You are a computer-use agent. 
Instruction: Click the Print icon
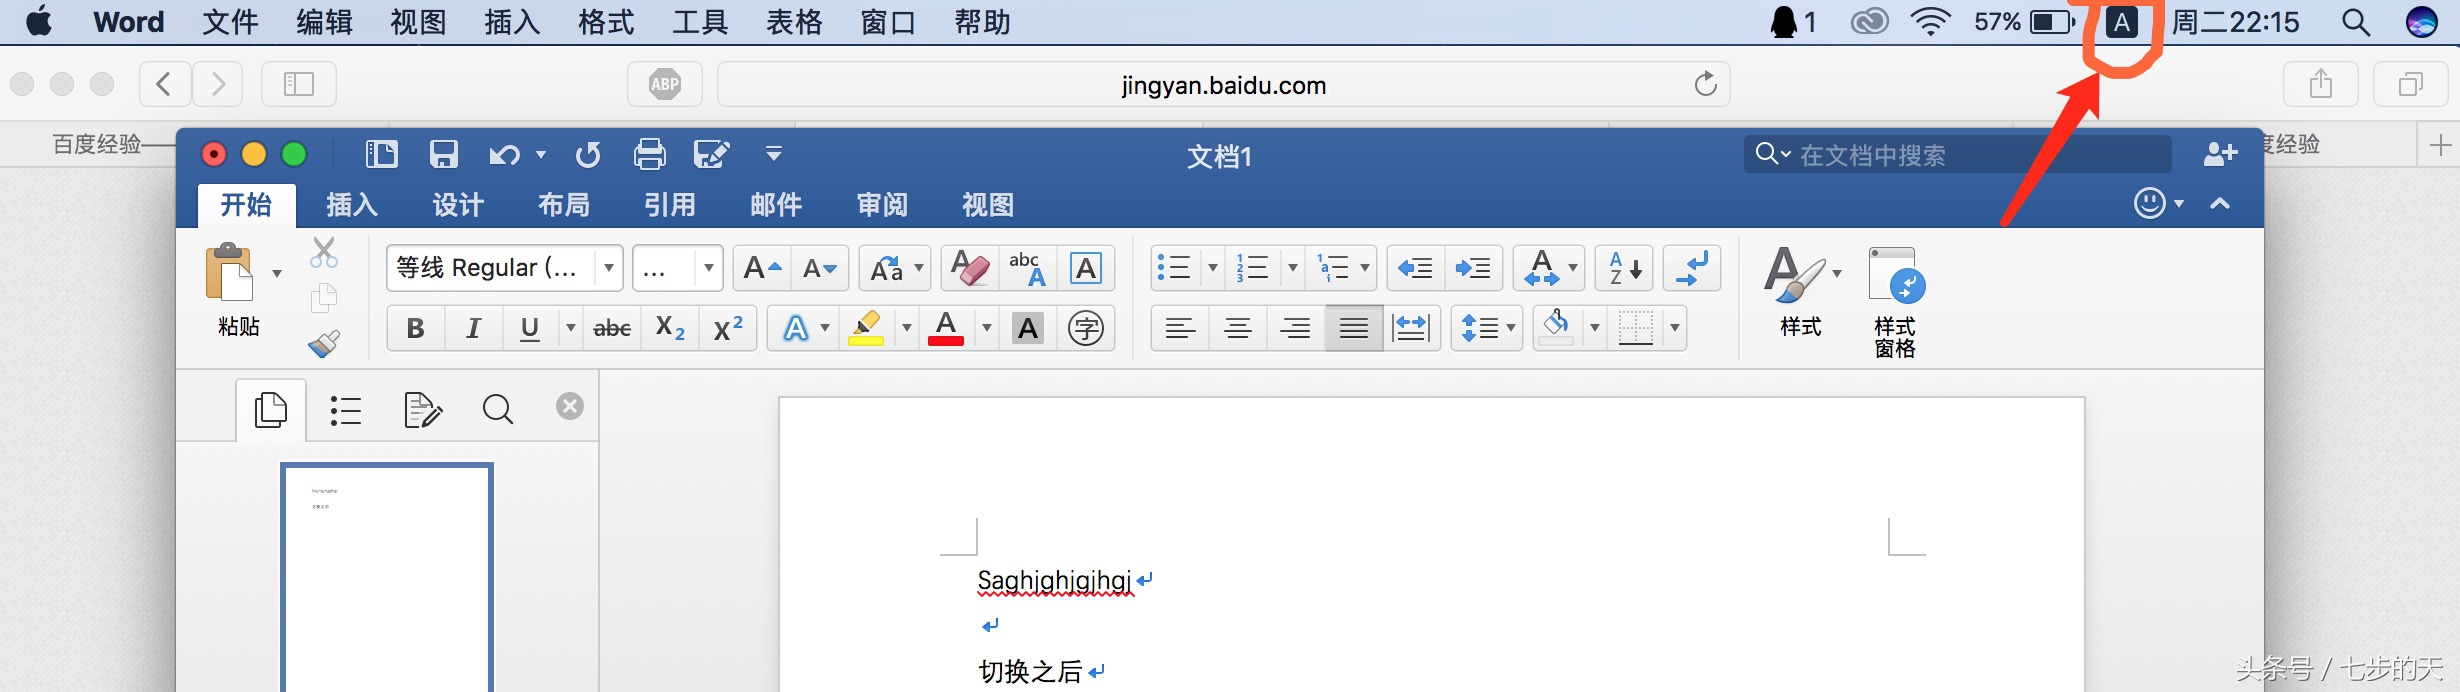click(x=650, y=154)
